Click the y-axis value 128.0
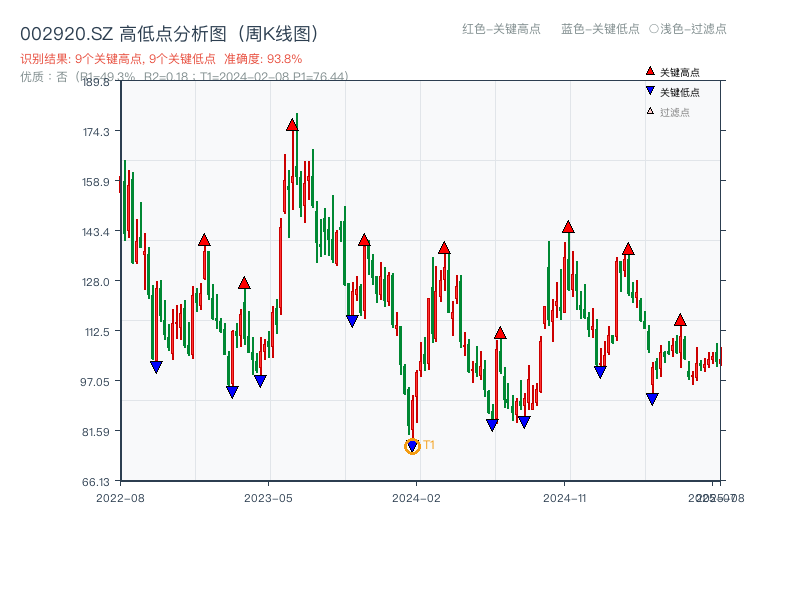 (96, 282)
